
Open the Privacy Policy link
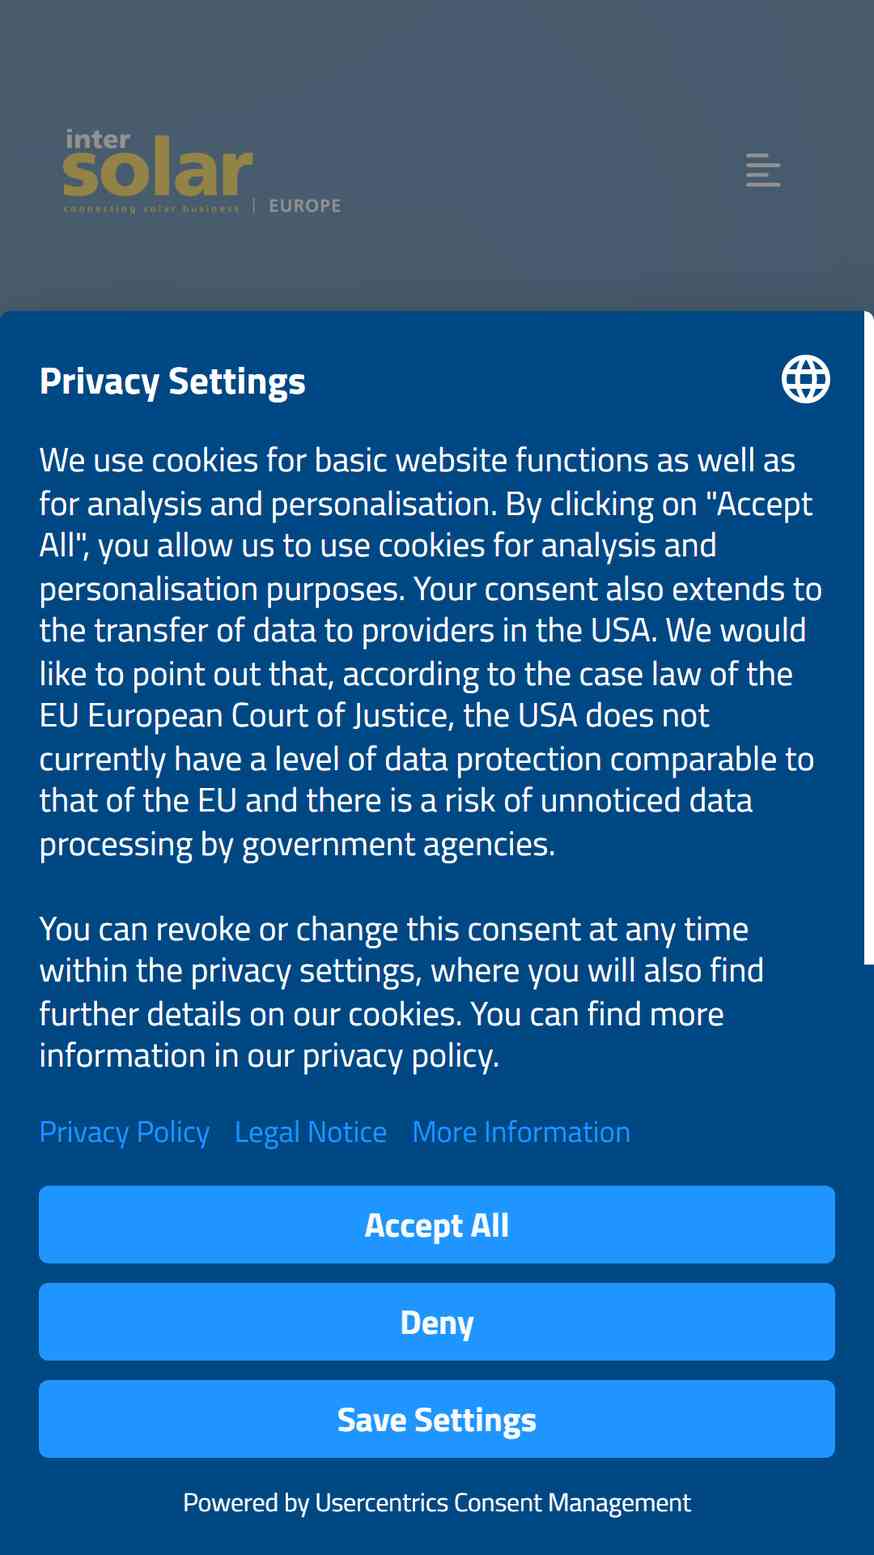124,1132
